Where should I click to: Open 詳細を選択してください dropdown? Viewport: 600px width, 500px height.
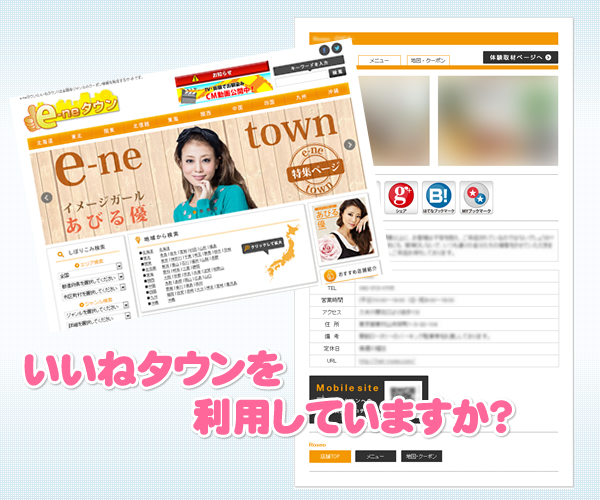click(x=99, y=321)
